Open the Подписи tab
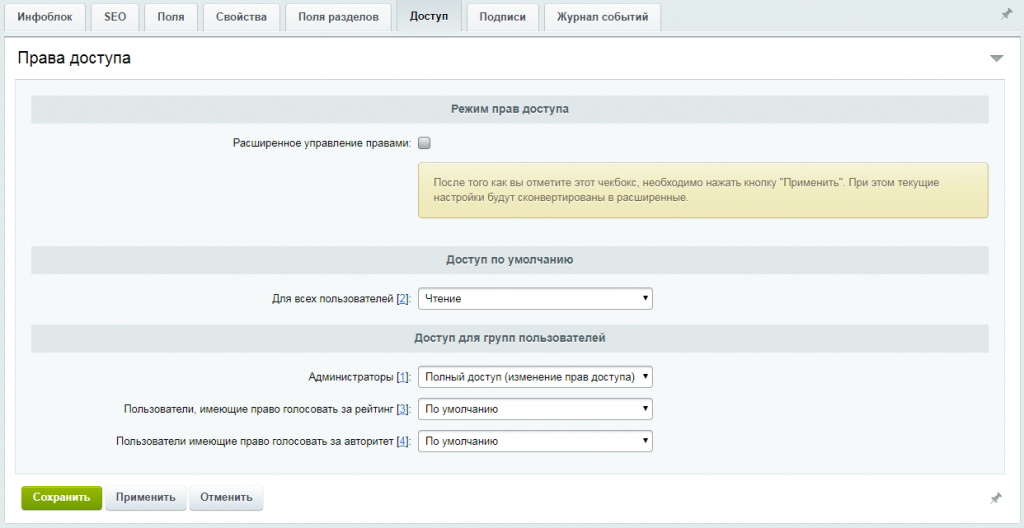The width and height of the screenshot is (1024, 528). 502,17
